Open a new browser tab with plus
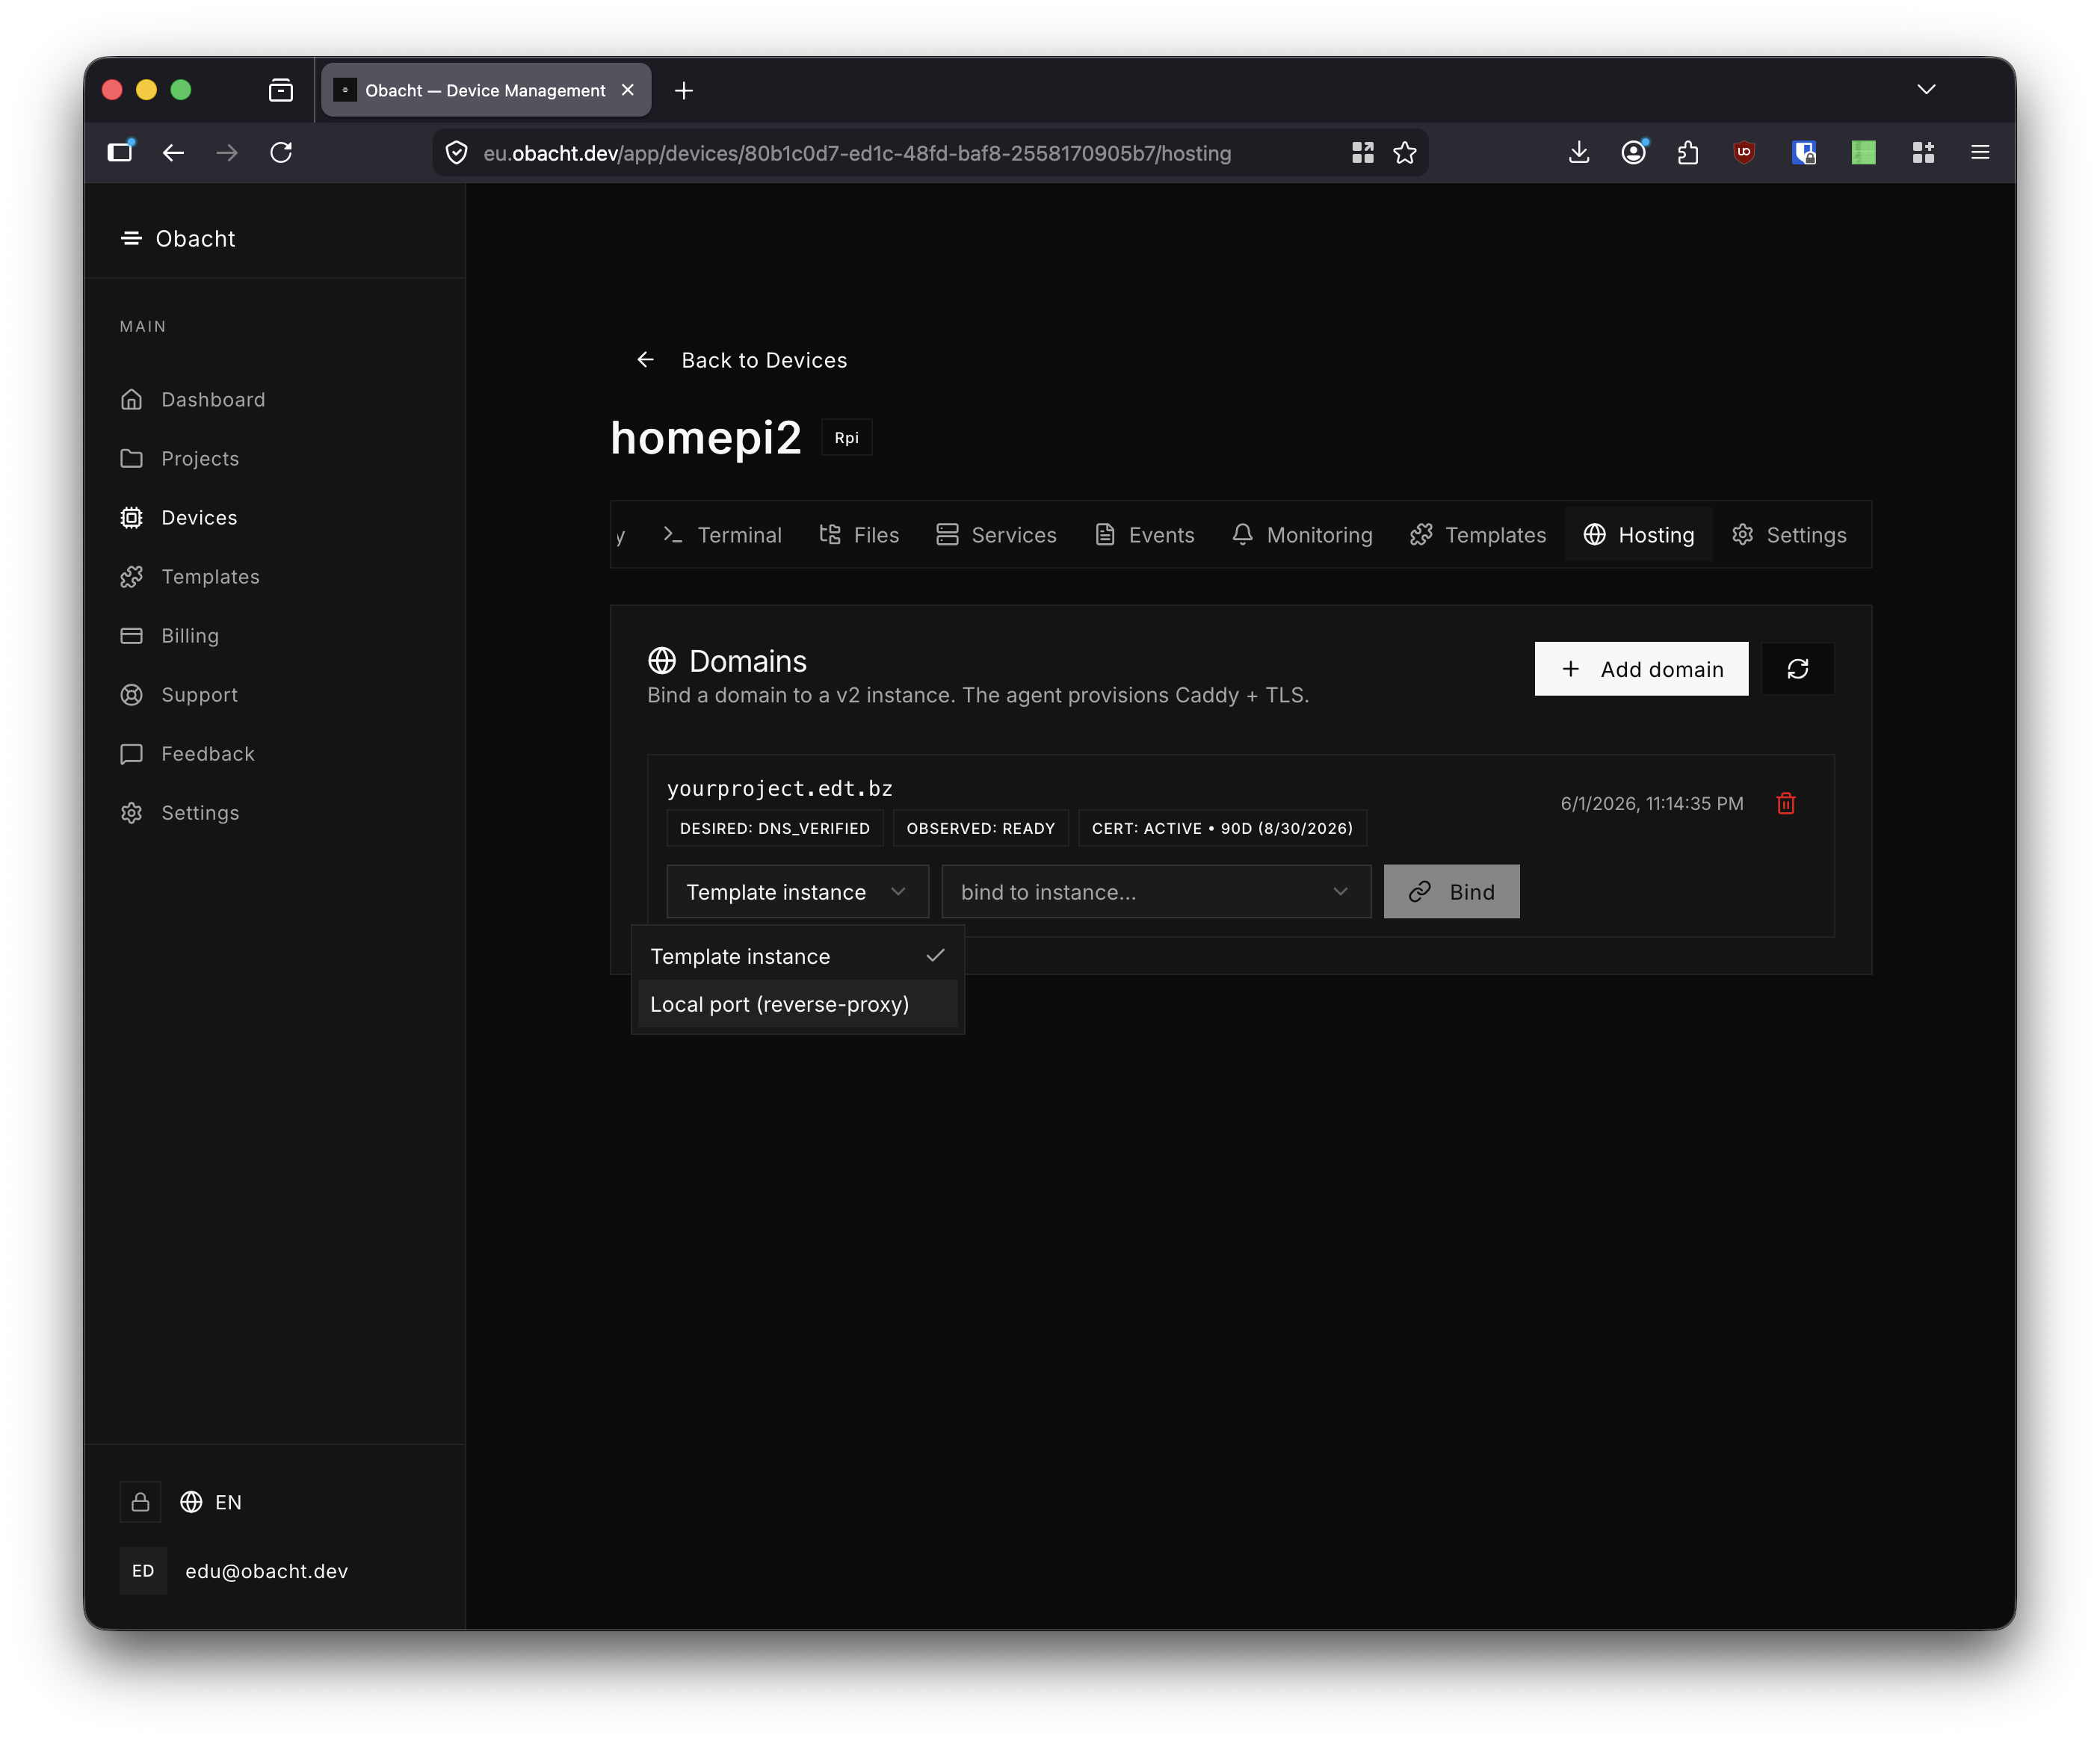2100x1741 pixels. click(684, 91)
